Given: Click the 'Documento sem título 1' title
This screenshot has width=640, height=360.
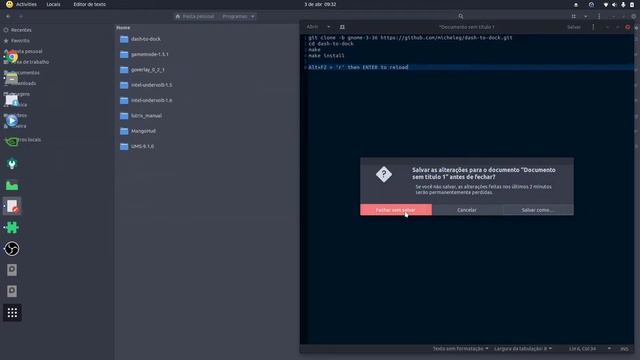Looking at the screenshot, I should [x=467, y=27].
